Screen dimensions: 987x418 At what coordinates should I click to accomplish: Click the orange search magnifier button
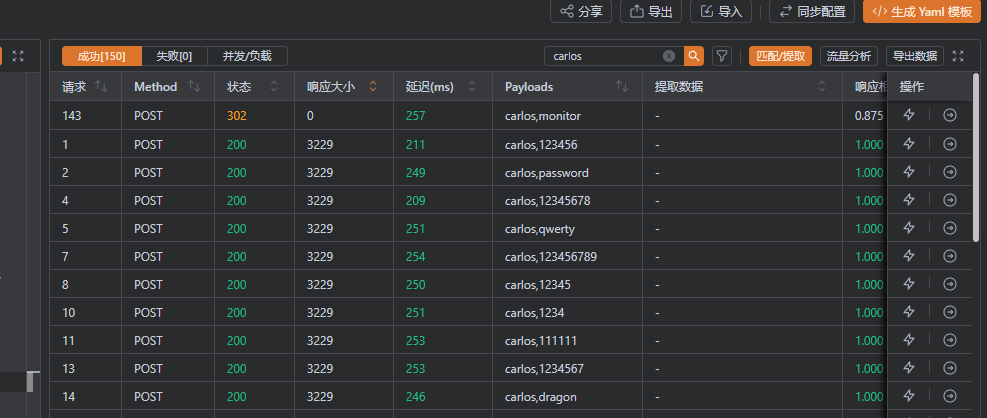pyautogui.click(x=693, y=56)
